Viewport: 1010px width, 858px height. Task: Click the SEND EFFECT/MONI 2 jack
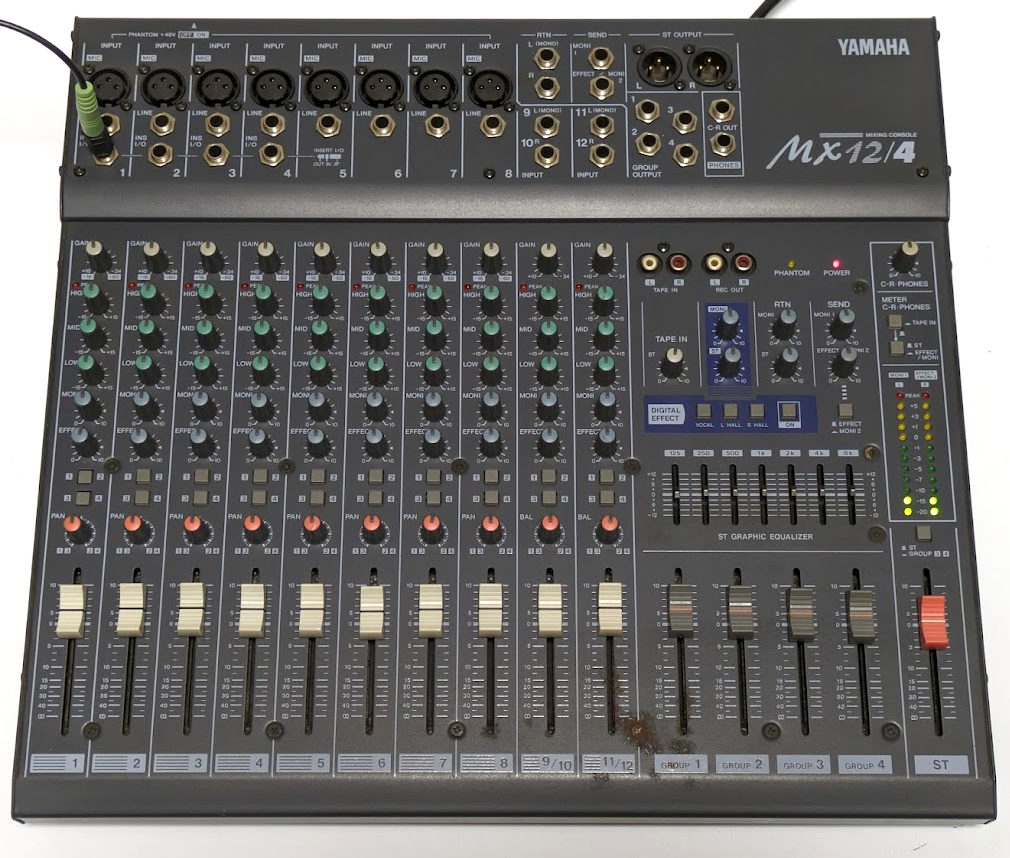tap(602, 87)
